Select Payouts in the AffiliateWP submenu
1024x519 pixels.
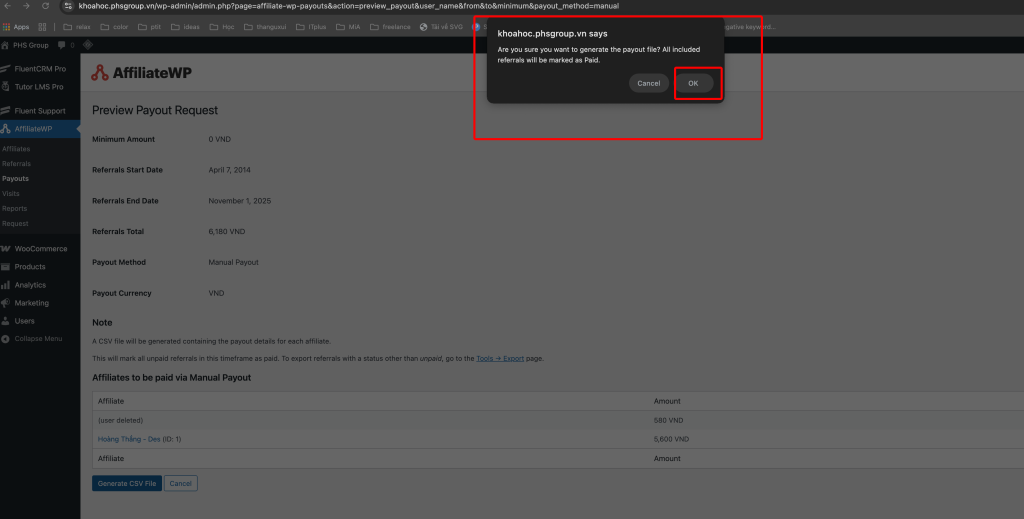tap(15, 178)
